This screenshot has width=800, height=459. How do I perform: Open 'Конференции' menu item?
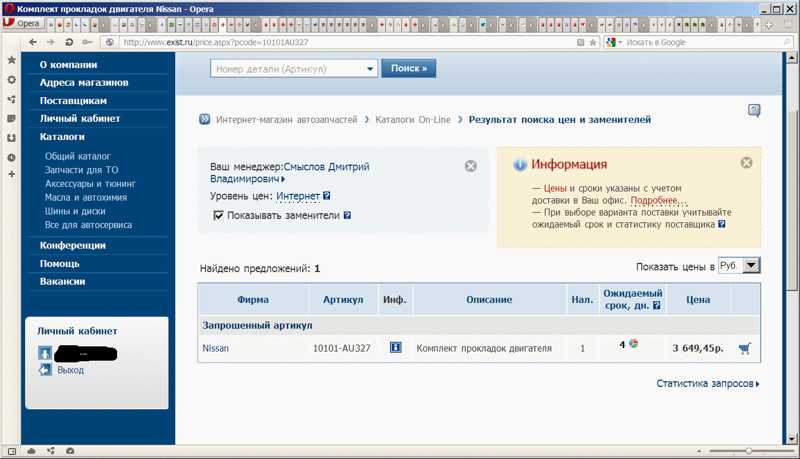(73, 245)
